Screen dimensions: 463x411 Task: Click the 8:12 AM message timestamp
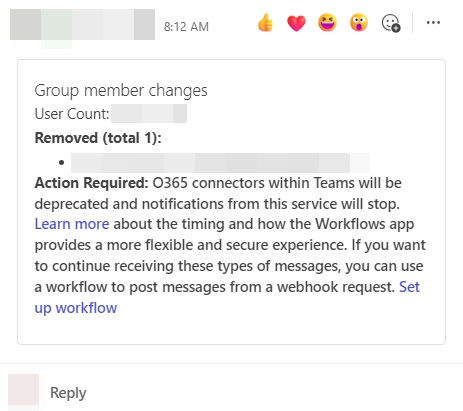click(186, 27)
